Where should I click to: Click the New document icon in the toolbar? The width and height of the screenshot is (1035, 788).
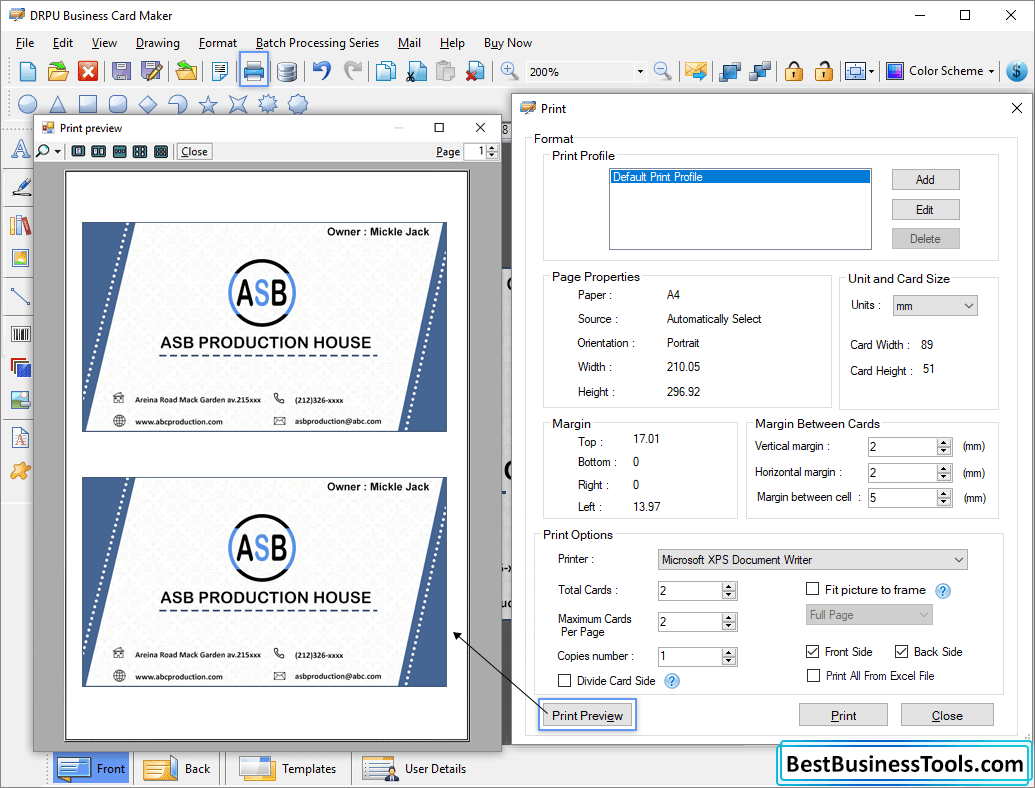coord(28,71)
